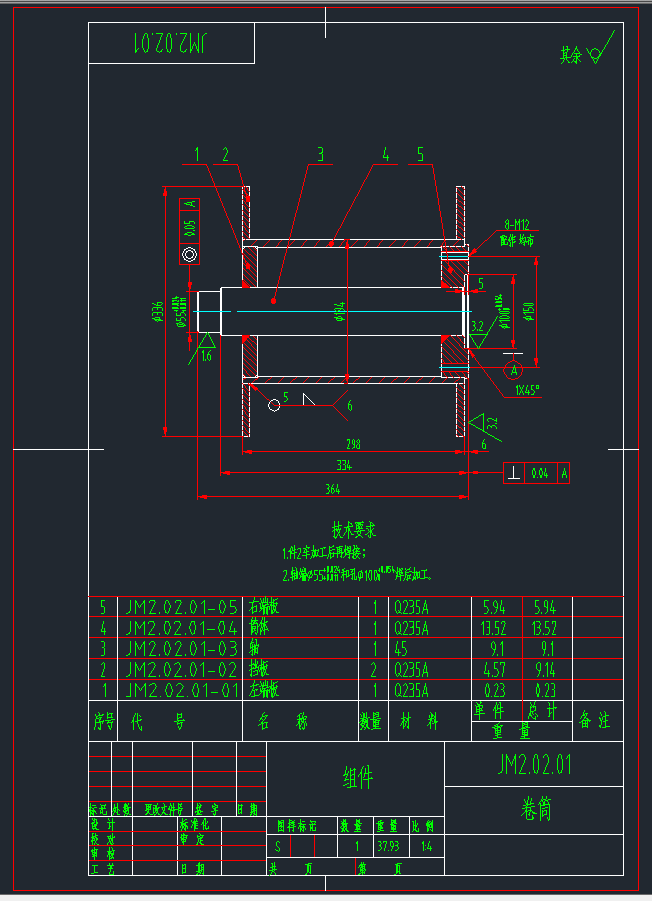Click the 名称 column header
Viewport: 652px width, 901px height.
click(x=283, y=721)
